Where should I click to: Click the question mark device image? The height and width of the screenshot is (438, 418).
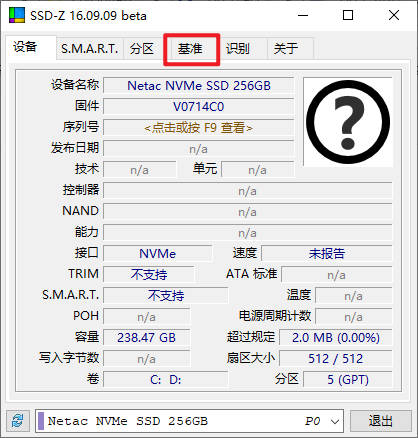(x=348, y=122)
